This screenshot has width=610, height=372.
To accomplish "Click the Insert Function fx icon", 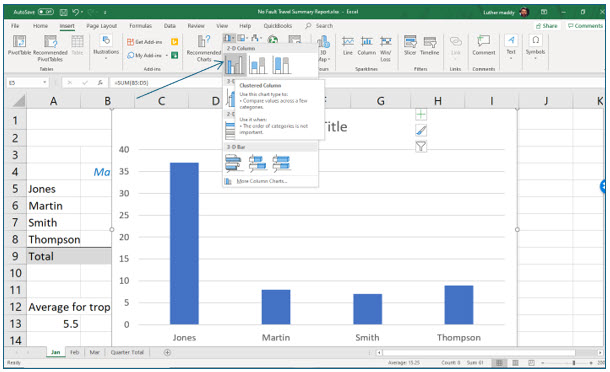I will 100,82.
